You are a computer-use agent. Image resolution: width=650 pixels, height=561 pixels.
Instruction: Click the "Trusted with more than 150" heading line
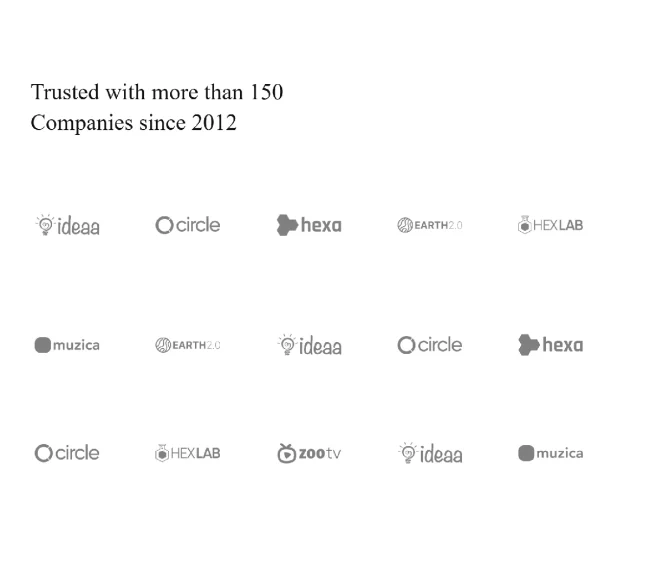pos(157,92)
